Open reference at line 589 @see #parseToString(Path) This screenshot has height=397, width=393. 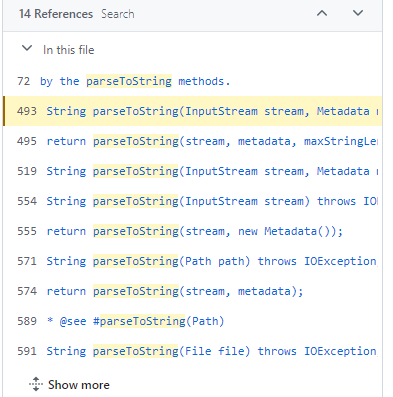pos(192,321)
